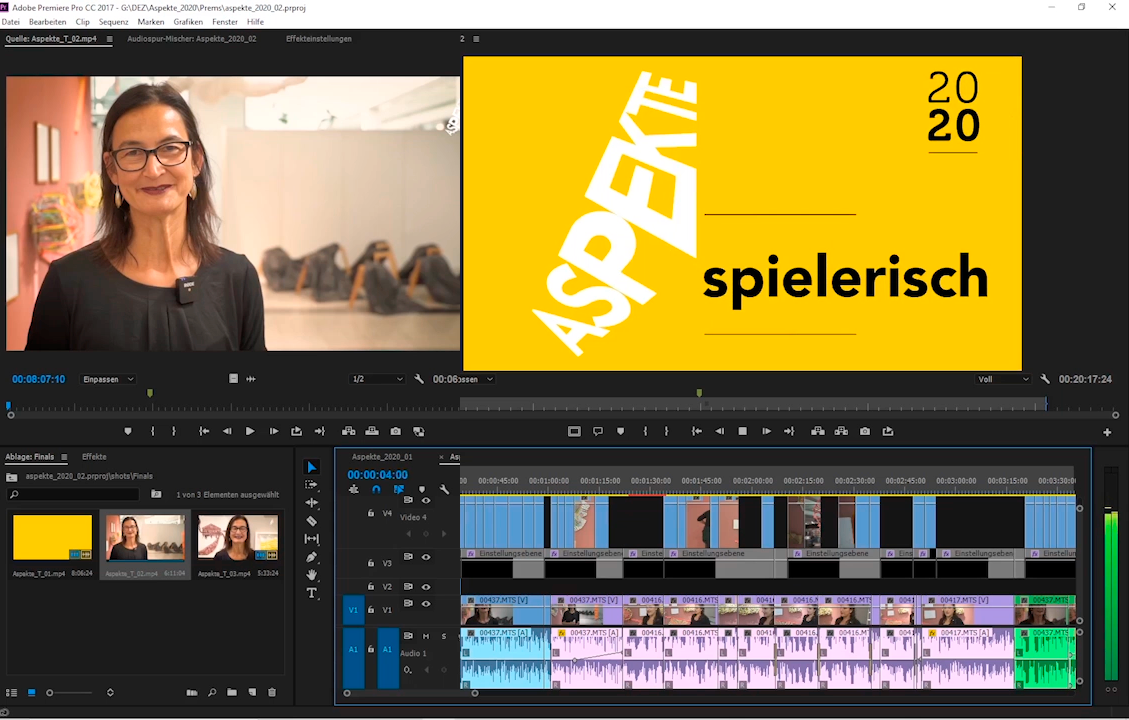Open the Bearbeiten menu
Viewport: 1129px width, 720px height.
tap(48, 22)
